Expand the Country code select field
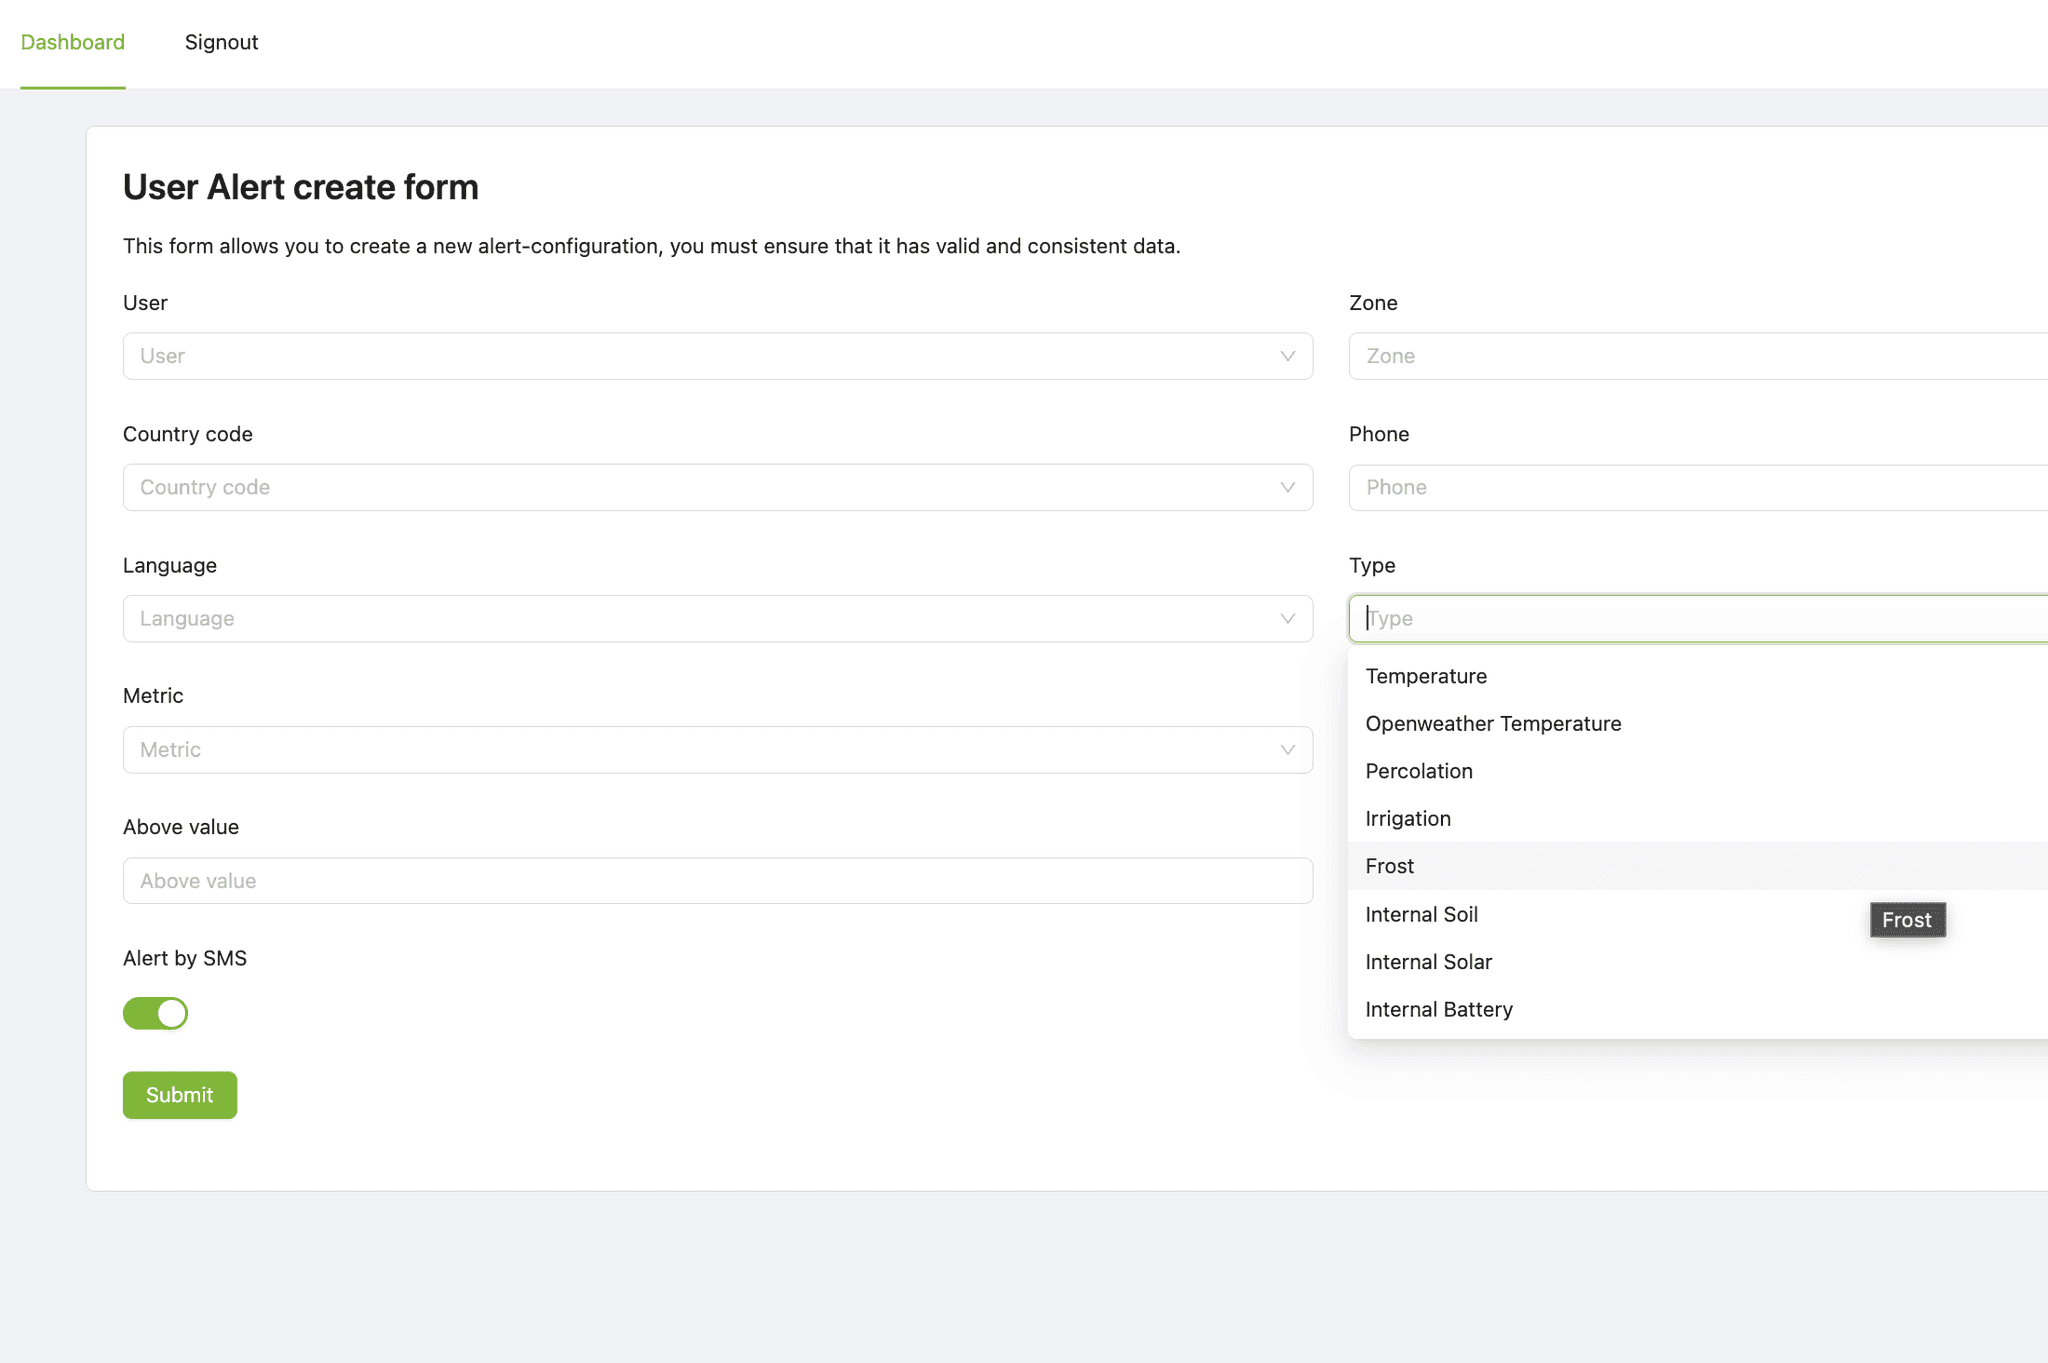Viewport: 2048px width, 1363px height. pos(700,487)
